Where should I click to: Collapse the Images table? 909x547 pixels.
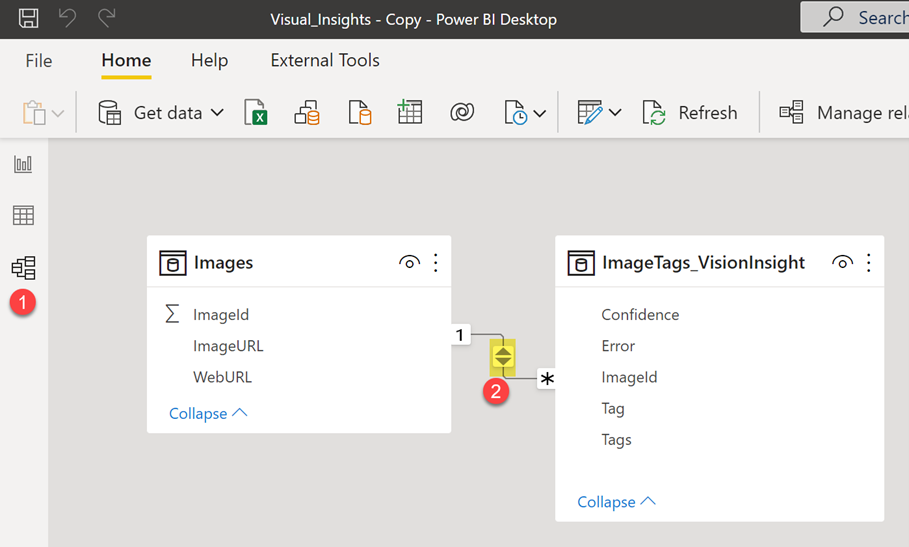pos(208,413)
